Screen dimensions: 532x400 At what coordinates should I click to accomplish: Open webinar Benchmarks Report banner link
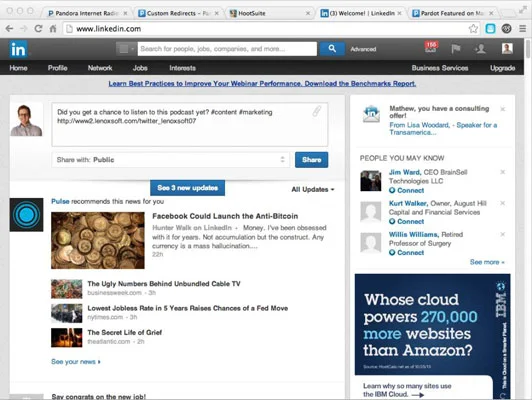click(x=262, y=83)
